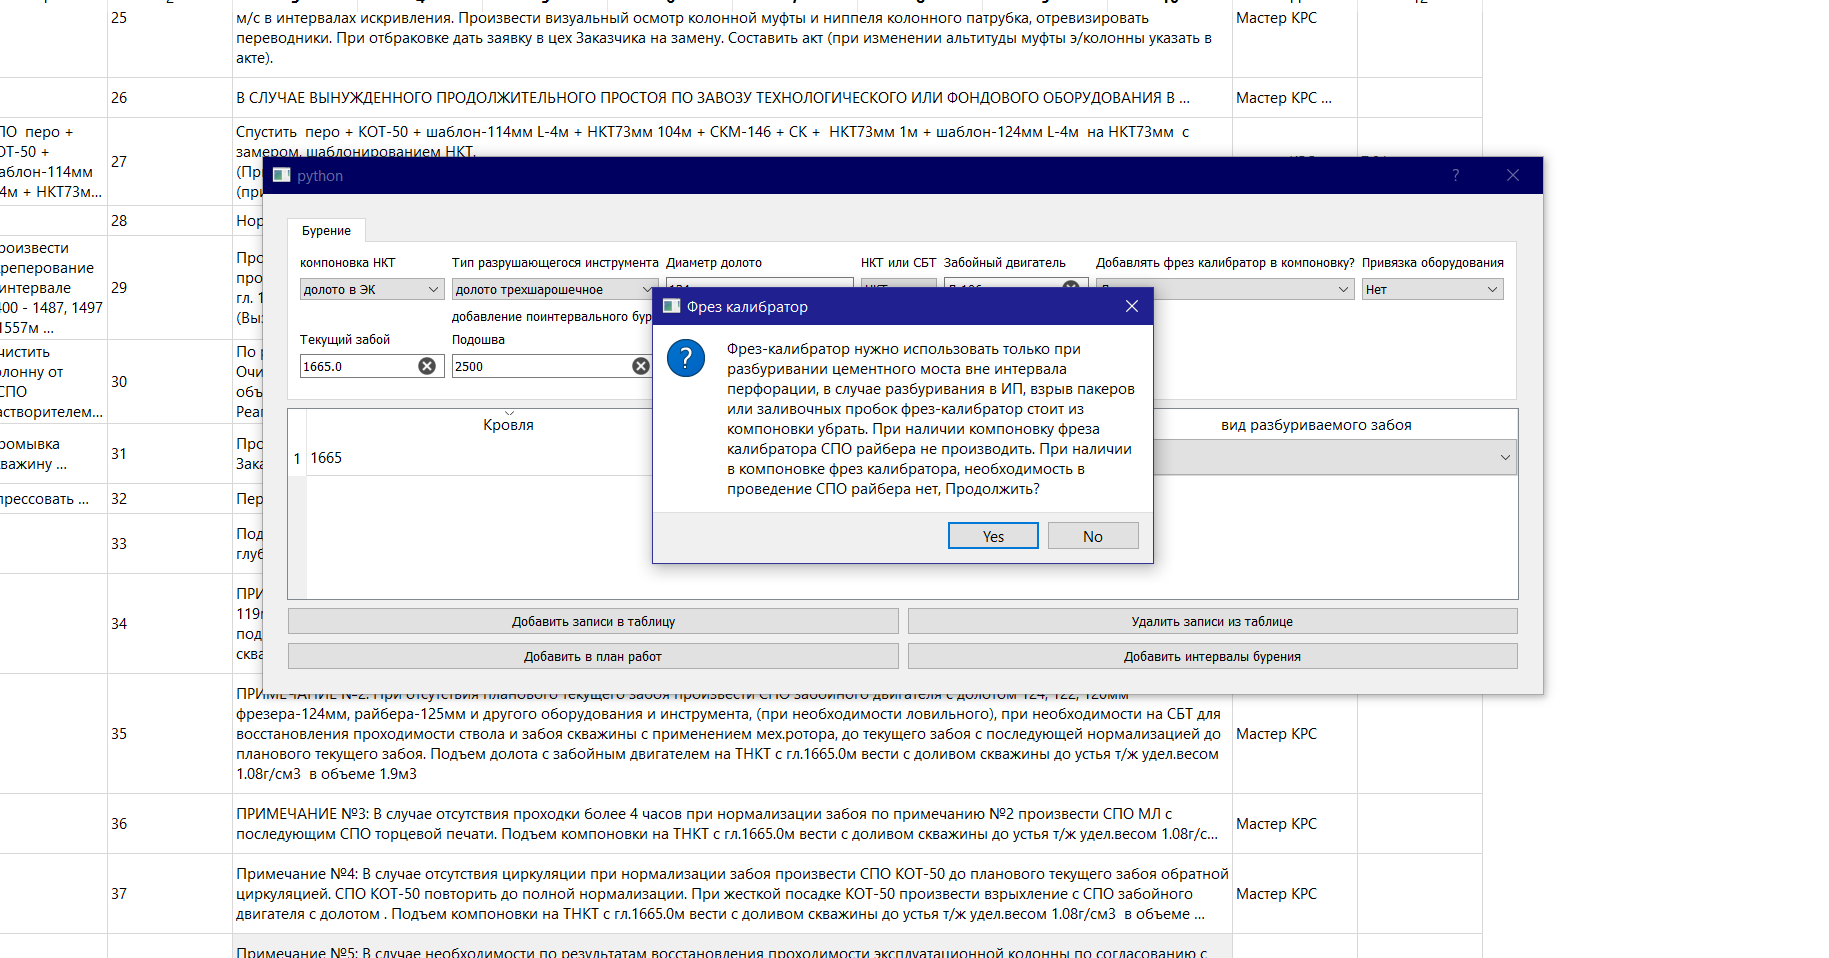Clear the Текущий забой field with its X icon
This screenshot has width=1829, height=958.
tap(427, 366)
